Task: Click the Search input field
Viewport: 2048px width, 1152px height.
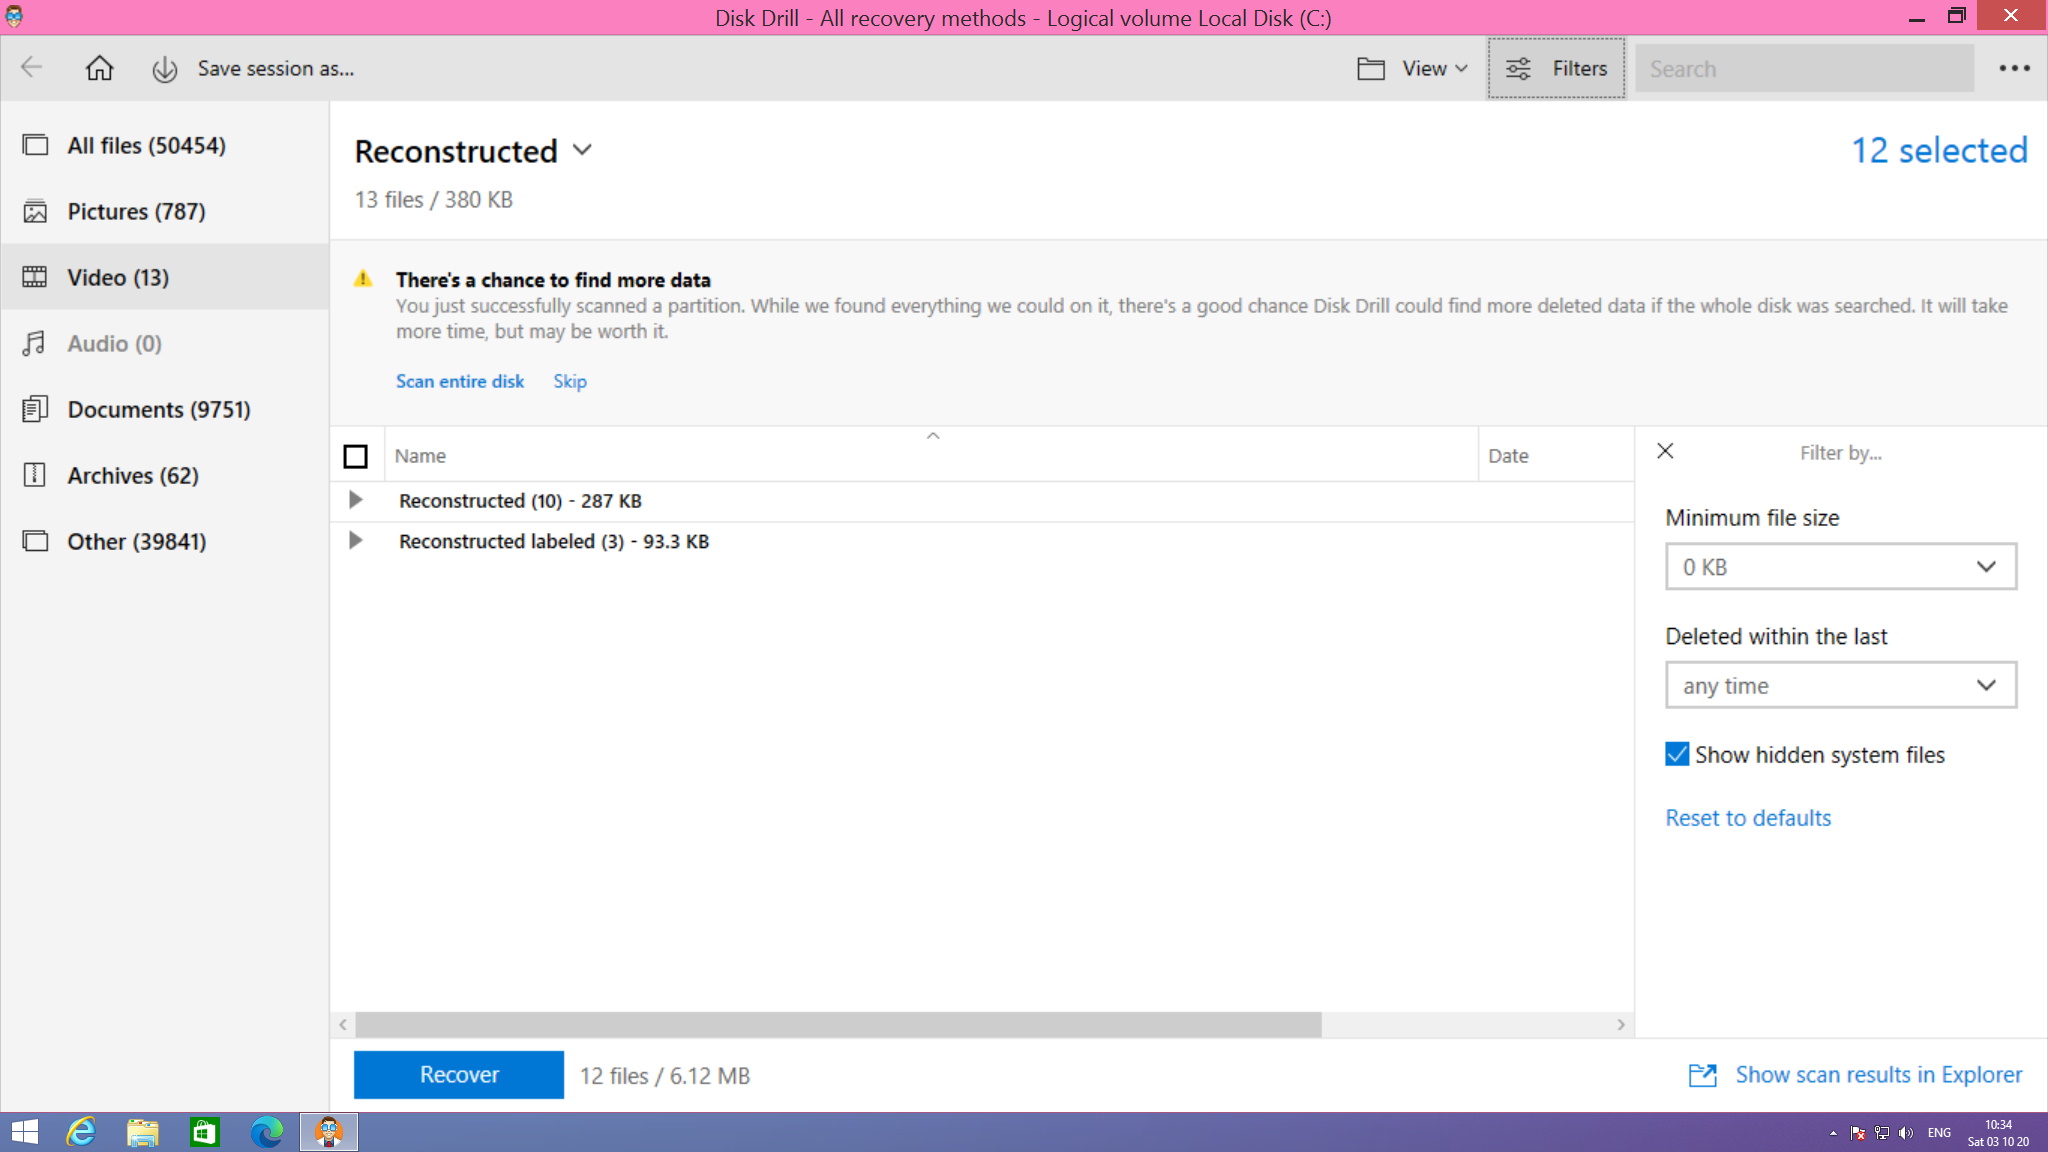Action: tap(1804, 69)
